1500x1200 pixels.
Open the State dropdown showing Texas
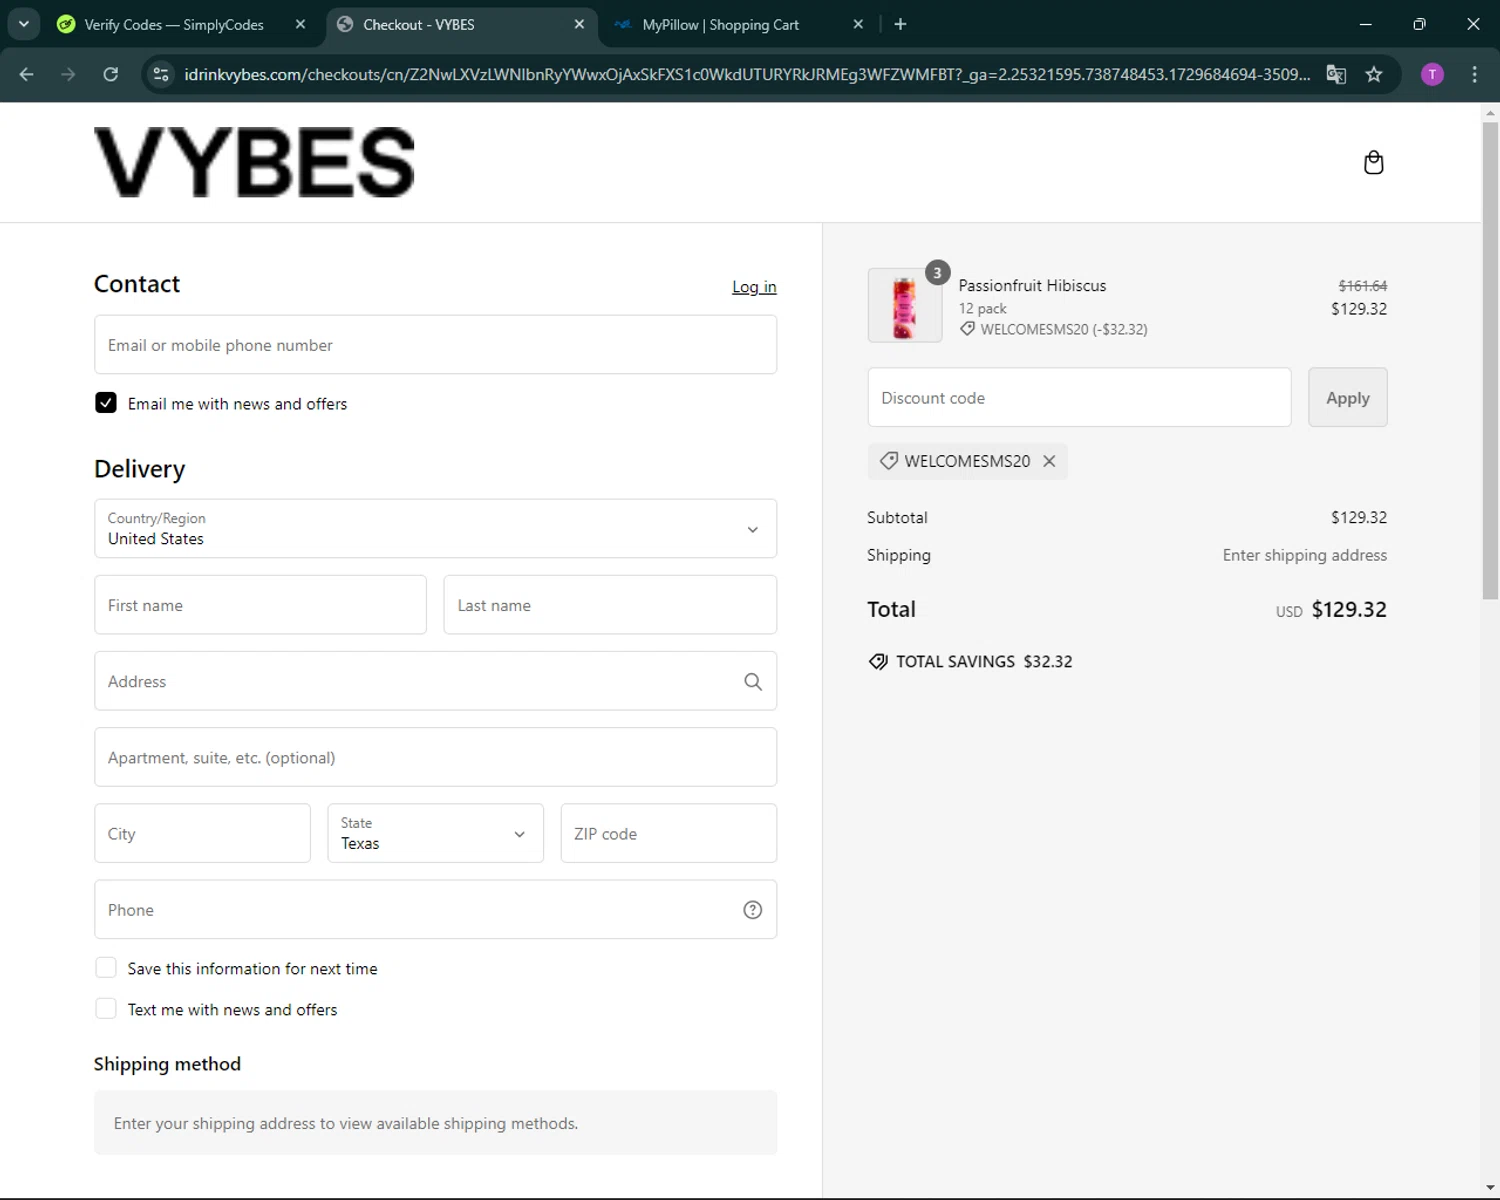[435, 833]
